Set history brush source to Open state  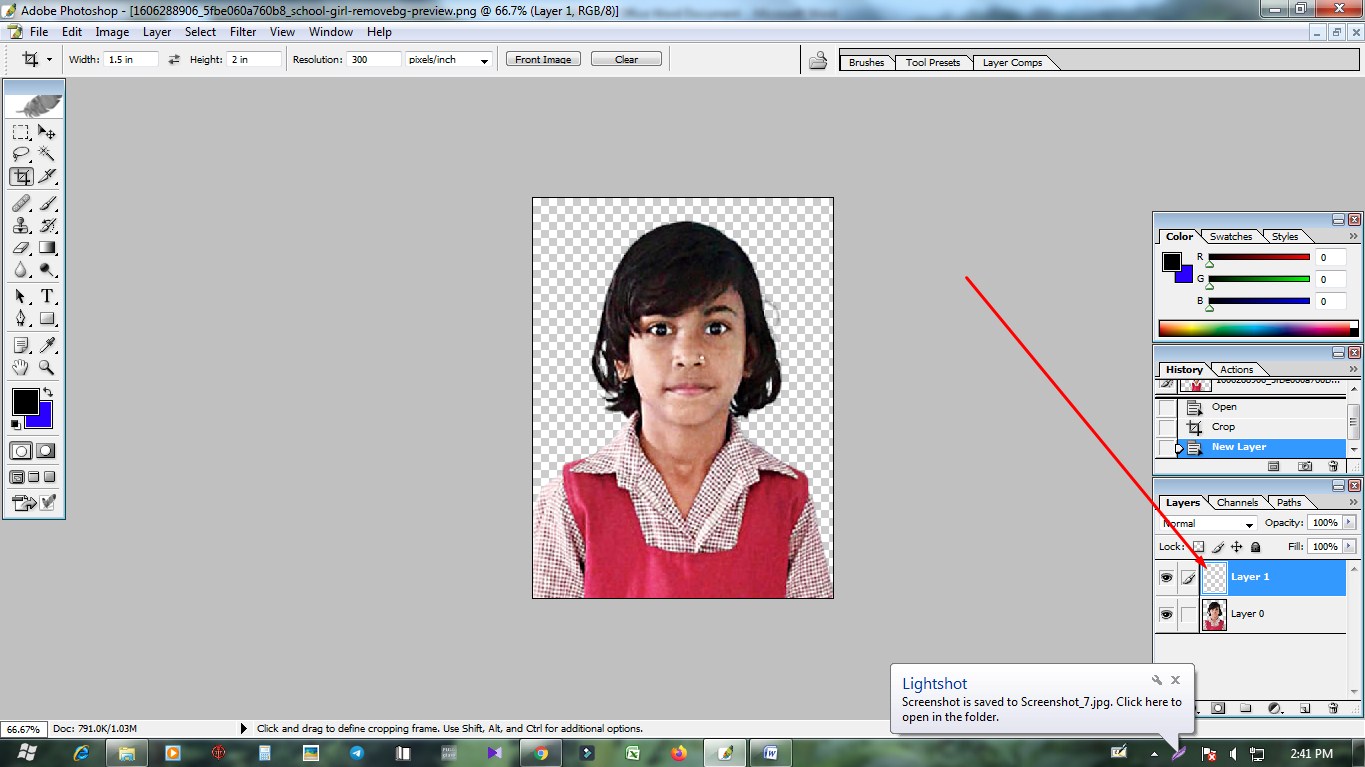coord(1167,407)
